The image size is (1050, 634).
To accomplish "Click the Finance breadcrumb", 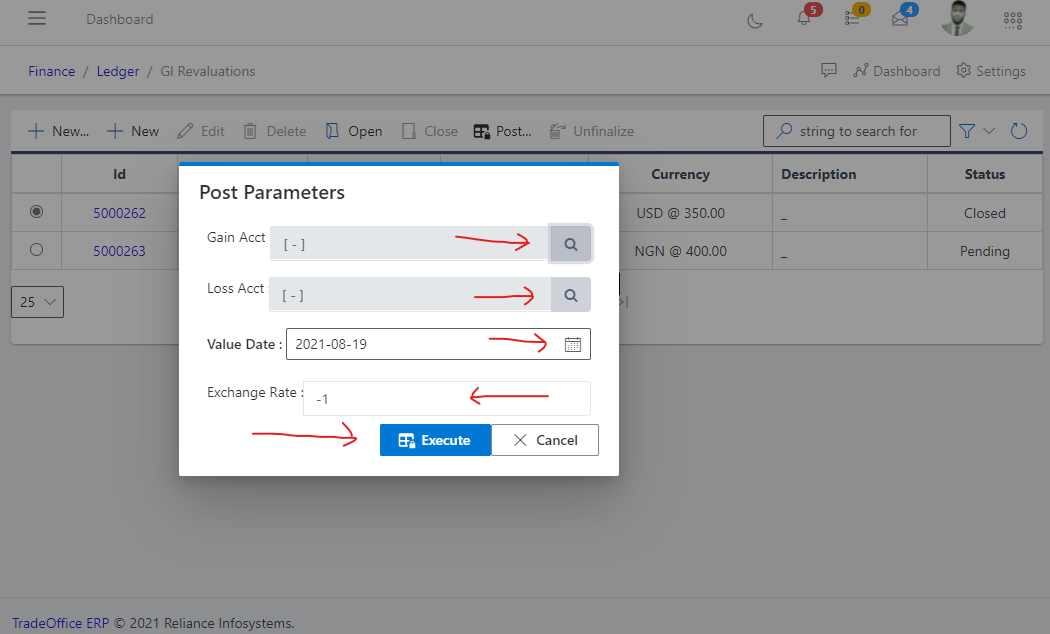I will [x=51, y=71].
